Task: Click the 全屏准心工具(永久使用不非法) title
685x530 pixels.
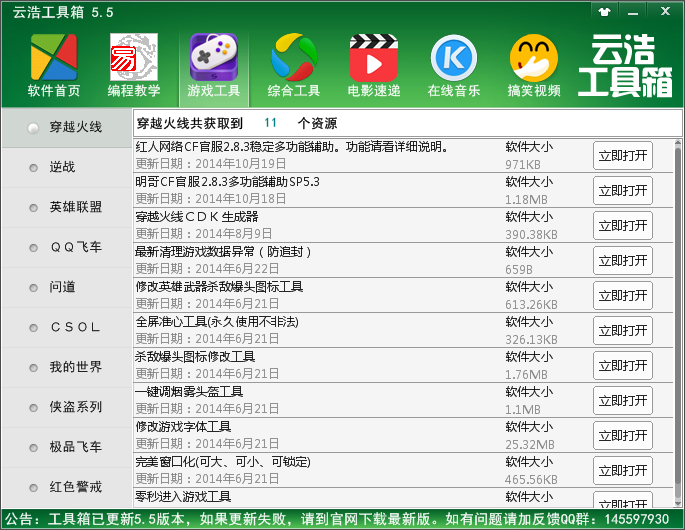Action: pyautogui.click(x=217, y=322)
